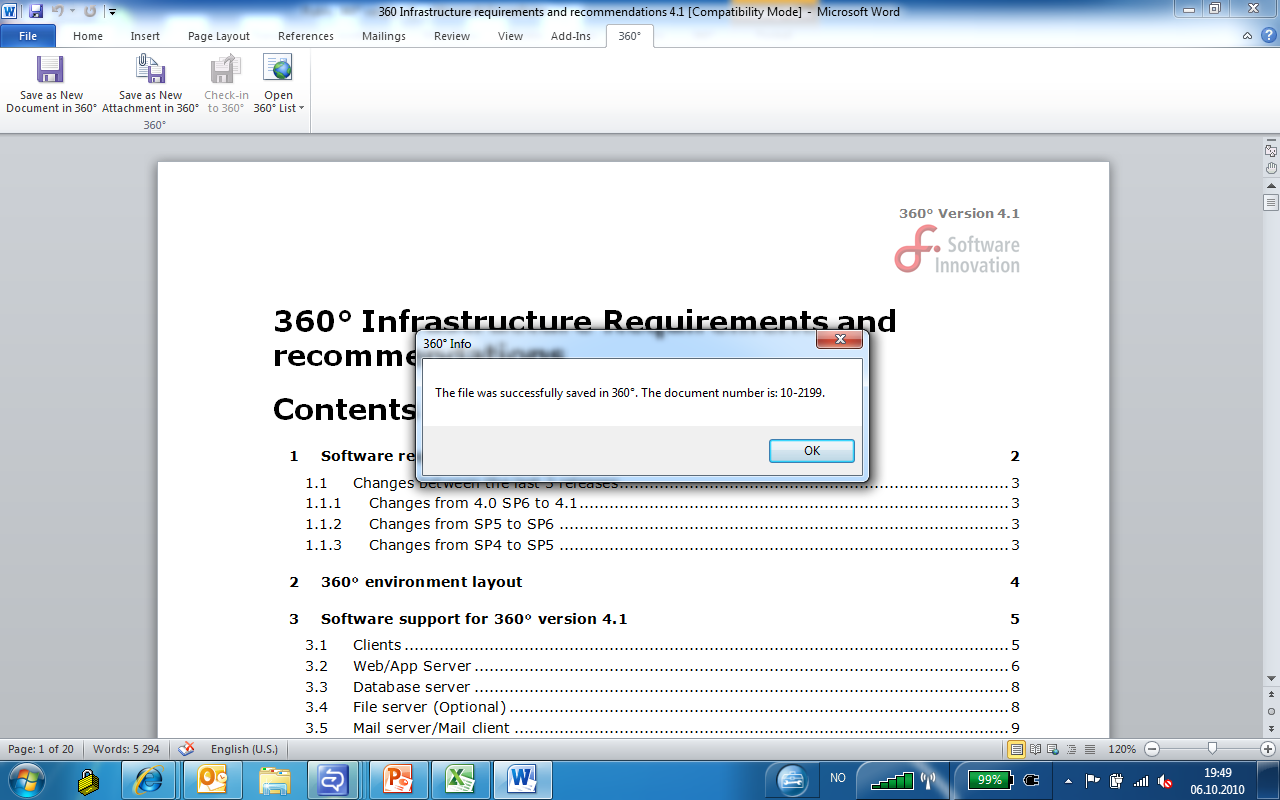Open Outlook from the taskbar

tap(214, 779)
